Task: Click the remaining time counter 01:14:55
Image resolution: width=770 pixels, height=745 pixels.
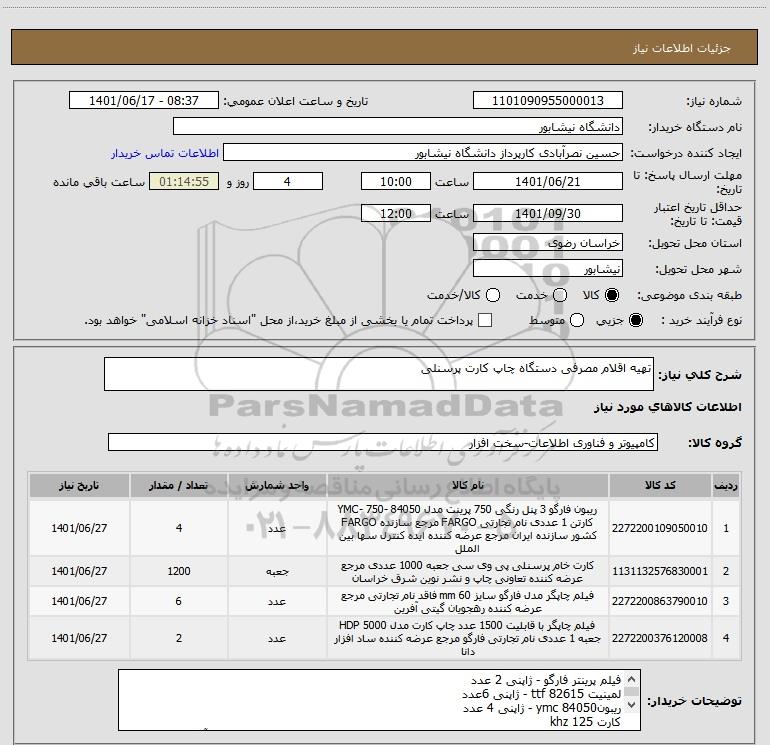Action: point(184,181)
